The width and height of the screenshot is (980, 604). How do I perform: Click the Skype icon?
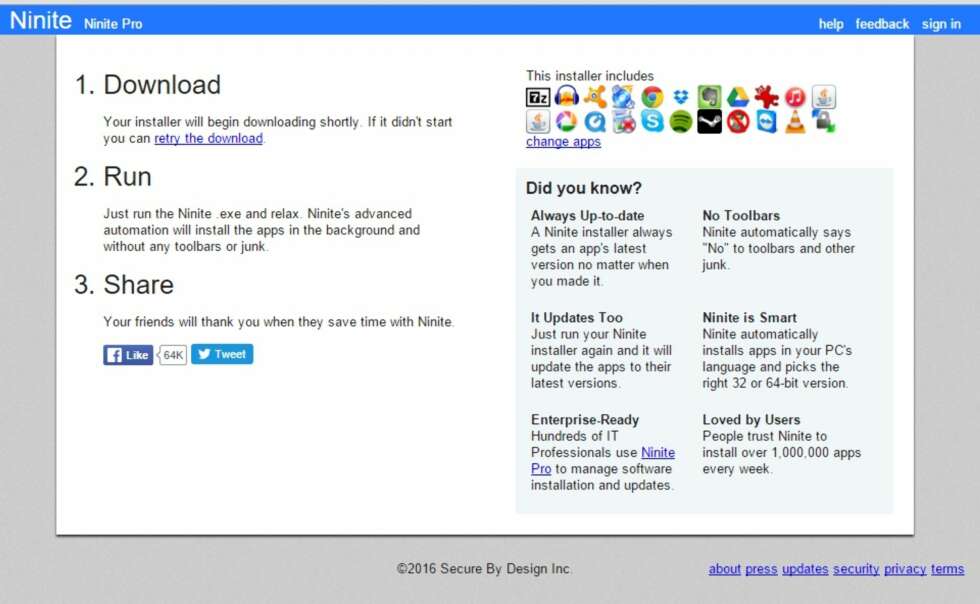pos(652,121)
